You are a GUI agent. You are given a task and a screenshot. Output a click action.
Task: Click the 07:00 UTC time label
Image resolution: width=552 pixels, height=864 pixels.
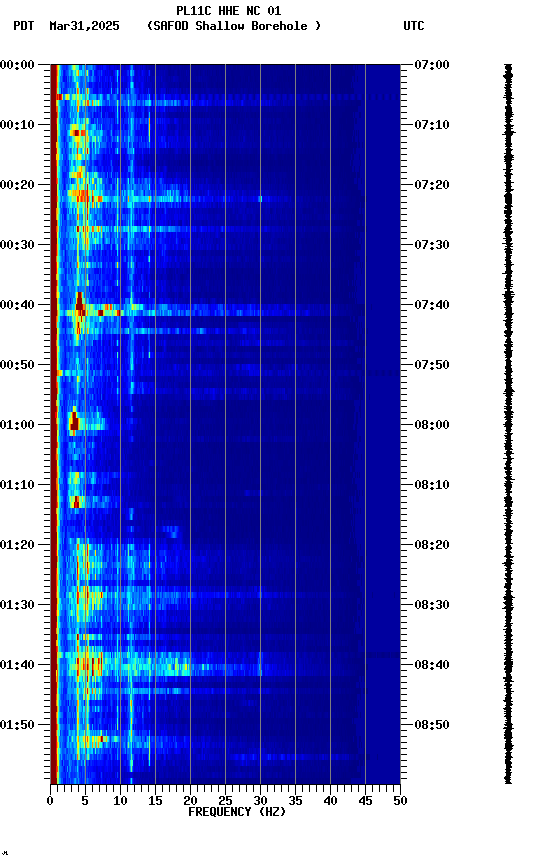(x=432, y=65)
